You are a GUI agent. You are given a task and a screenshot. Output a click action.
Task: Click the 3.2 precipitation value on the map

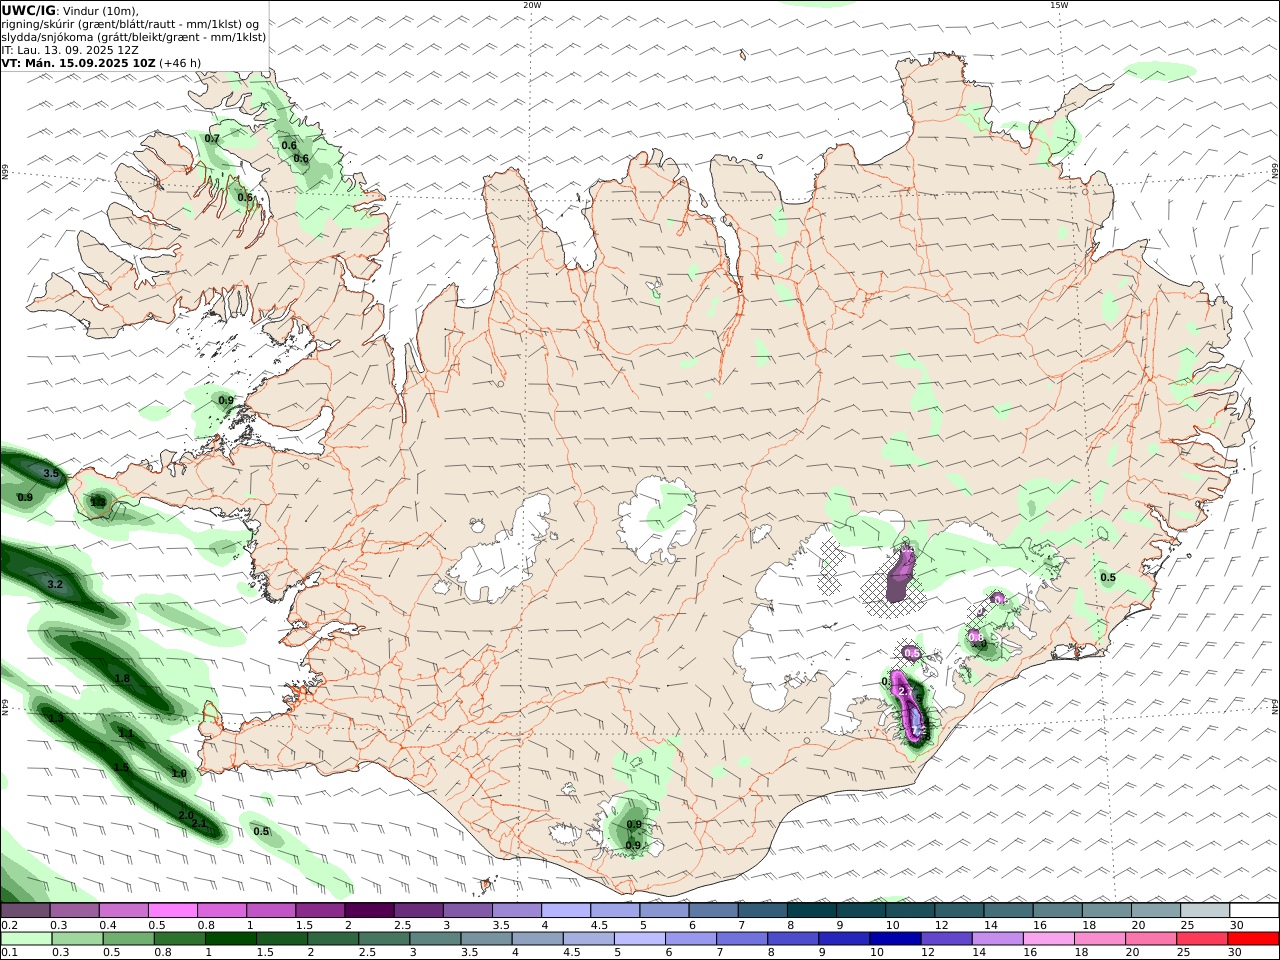(x=56, y=584)
